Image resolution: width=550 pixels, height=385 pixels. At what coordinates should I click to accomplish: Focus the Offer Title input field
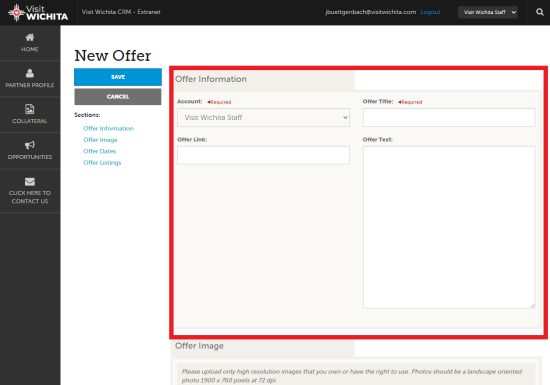pos(449,117)
